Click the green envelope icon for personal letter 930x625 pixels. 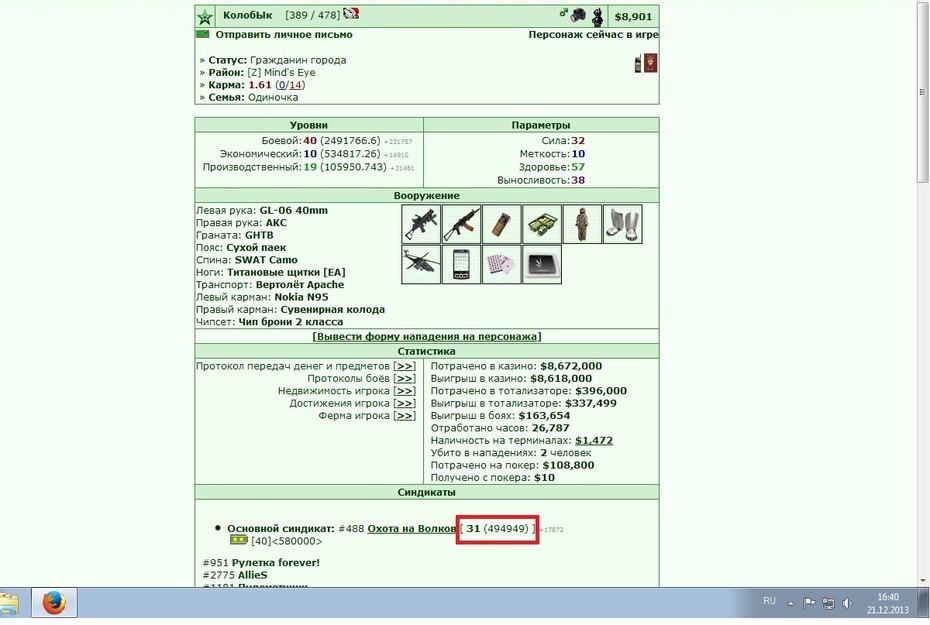click(x=203, y=34)
